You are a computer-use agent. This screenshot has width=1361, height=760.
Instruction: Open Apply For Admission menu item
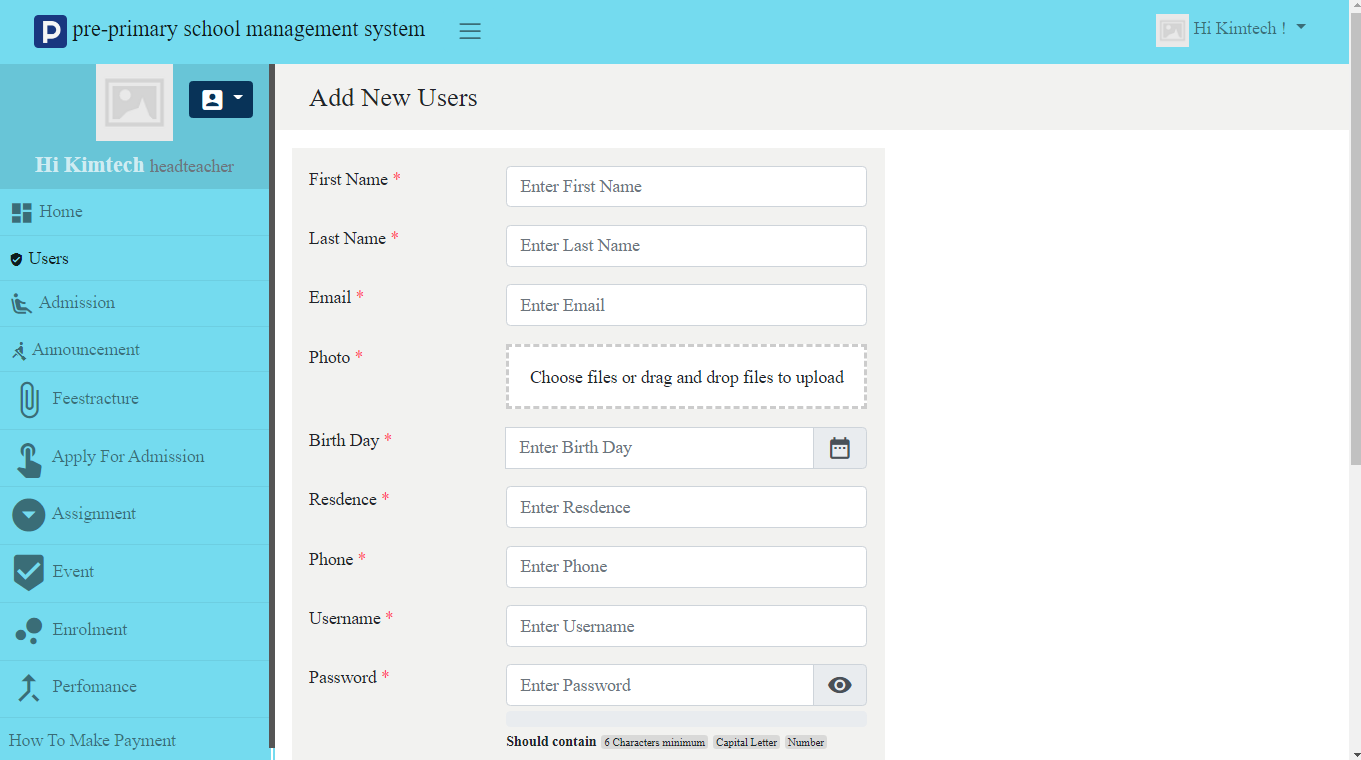28,457
